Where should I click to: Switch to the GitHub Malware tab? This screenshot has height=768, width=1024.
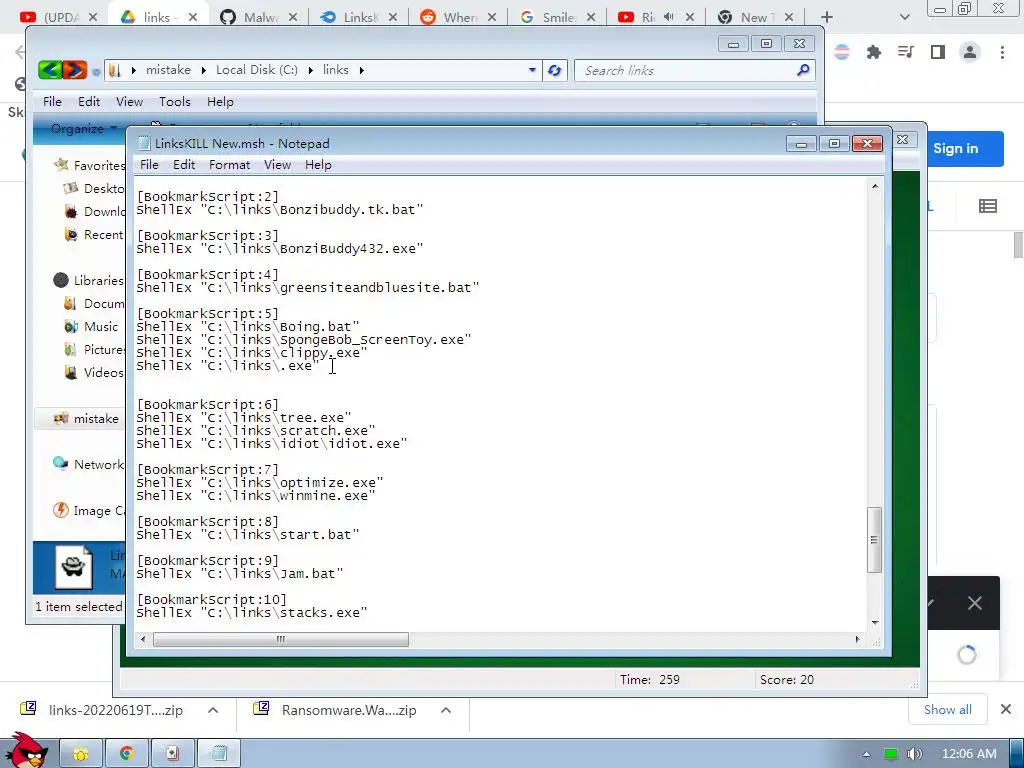pyautogui.click(x=259, y=18)
